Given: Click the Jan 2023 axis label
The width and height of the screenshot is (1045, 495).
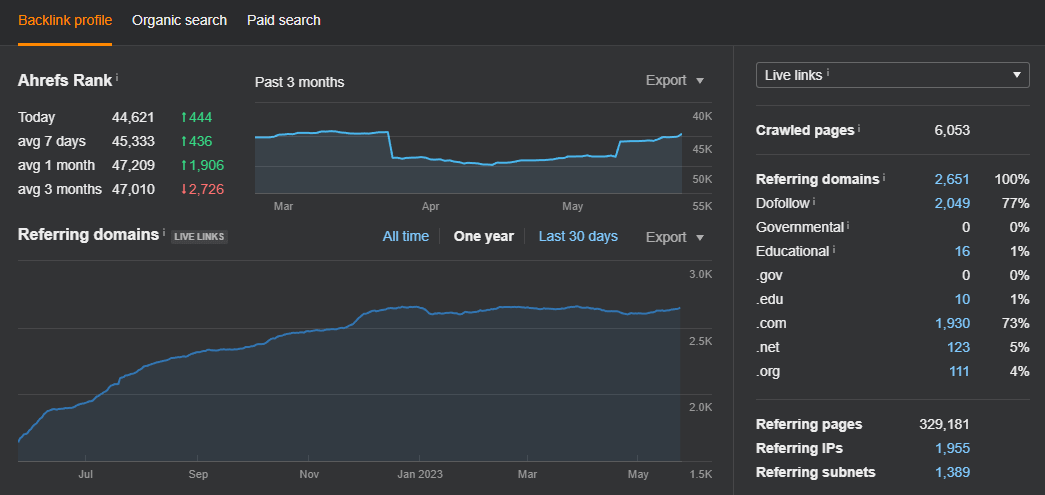Looking at the screenshot, I should pyautogui.click(x=420, y=474).
